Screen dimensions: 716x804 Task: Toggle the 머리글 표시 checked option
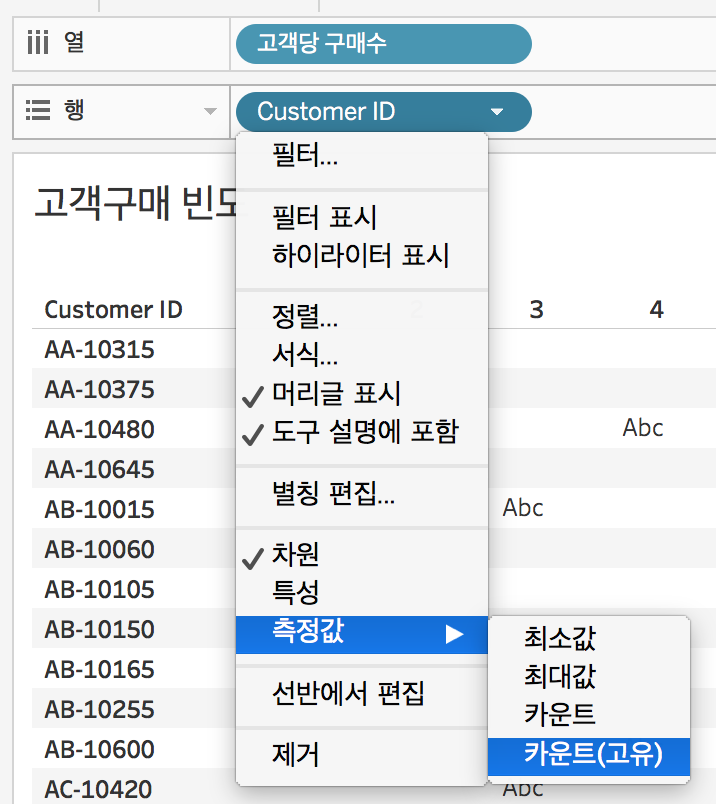[x=362, y=393]
